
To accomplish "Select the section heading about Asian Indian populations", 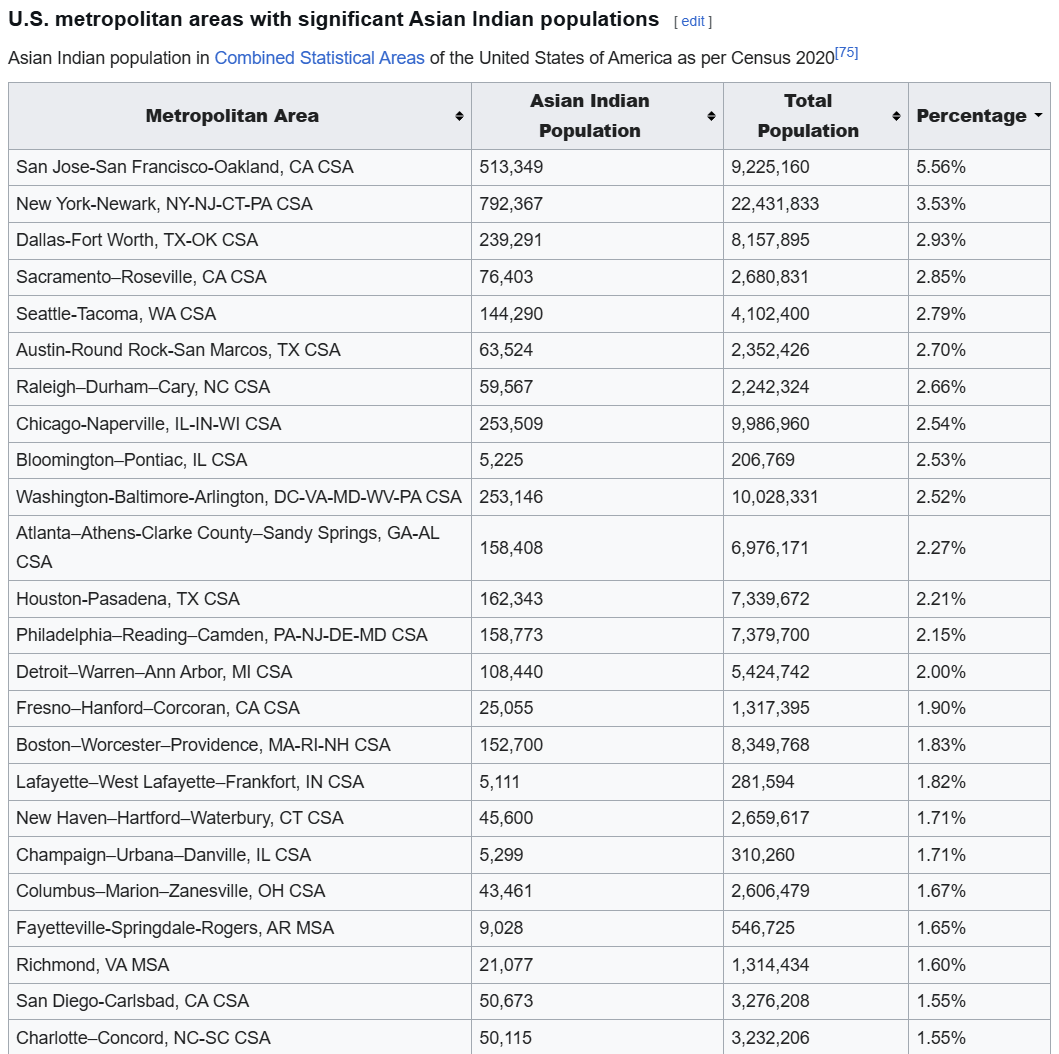I will (x=334, y=20).
